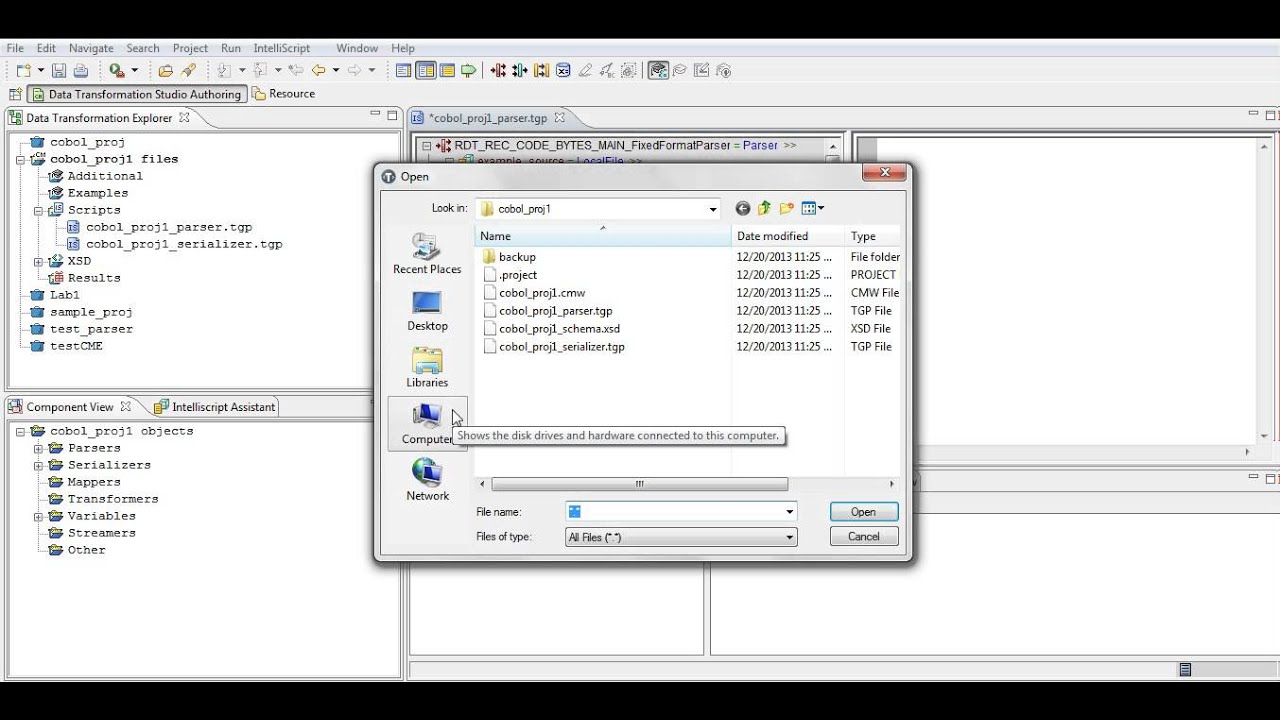Expand the XSD node in the explorer
The height and width of the screenshot is (720, 1280).
[39, 261]
